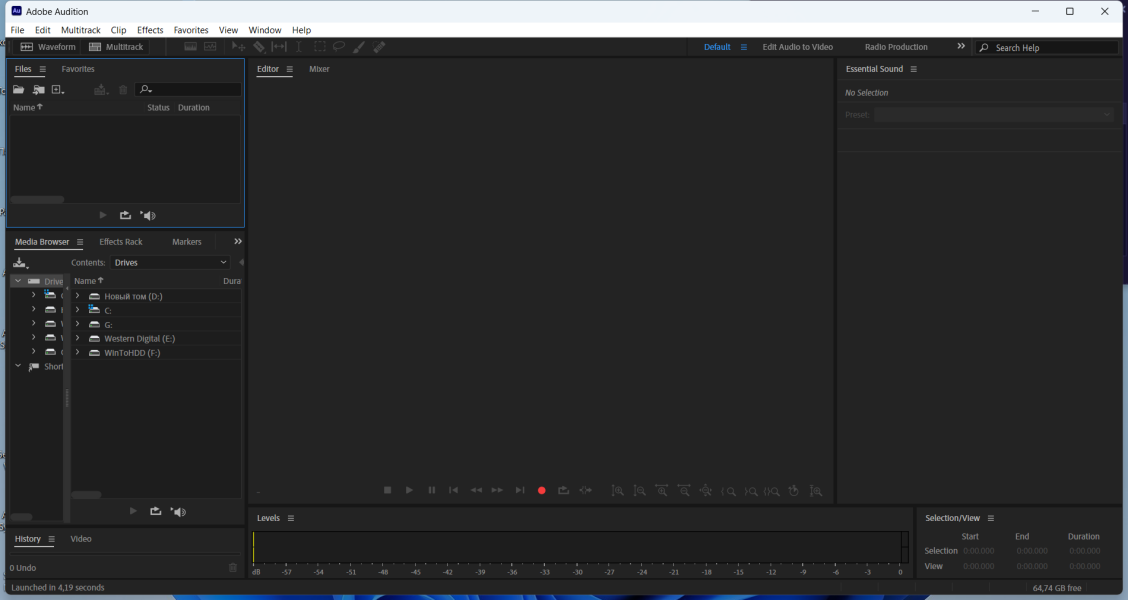Image resolution: width=1128 pixels, height=600 pixels.
Task: Click the Zoom In Time icon
Action: coord(662,491)
